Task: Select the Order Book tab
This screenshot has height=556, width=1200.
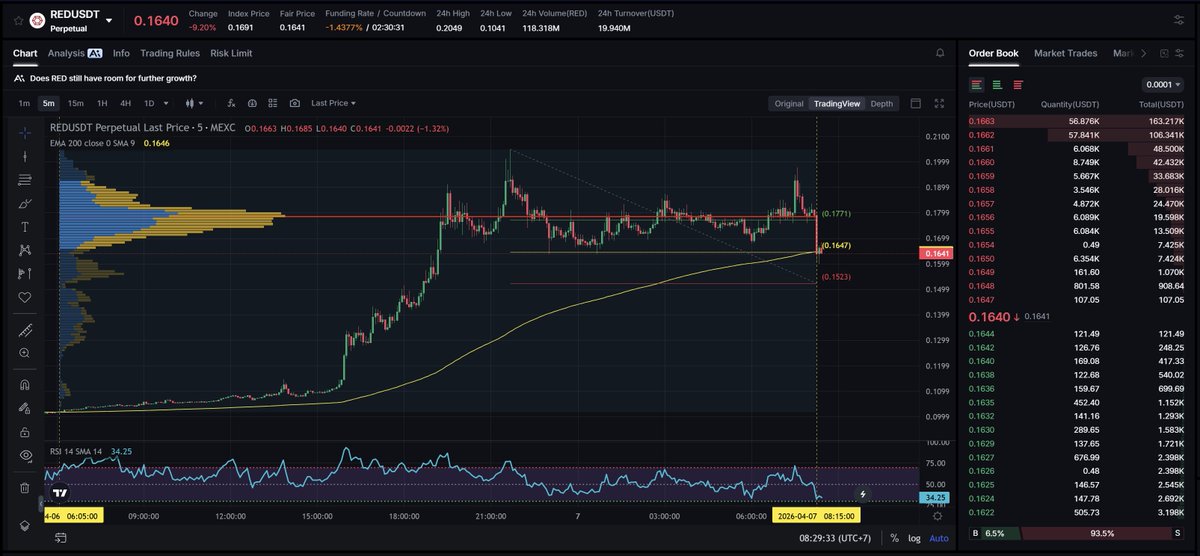Action: [x=993, y=53]
